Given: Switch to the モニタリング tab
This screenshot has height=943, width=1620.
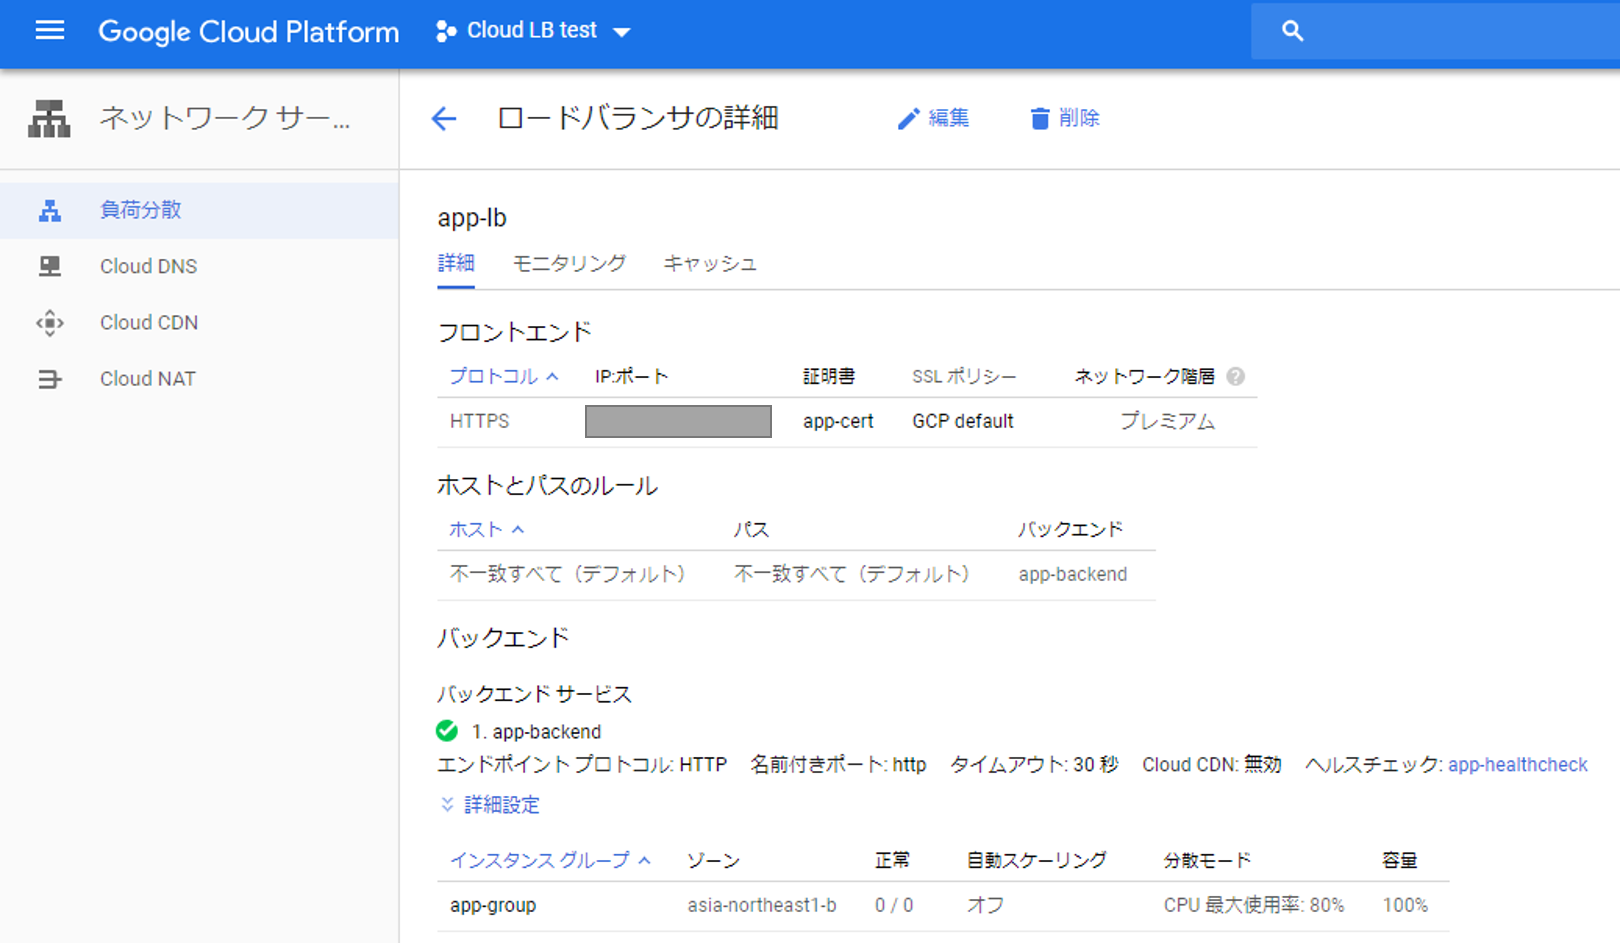Looking at the screenshot, I should point(569,263).
